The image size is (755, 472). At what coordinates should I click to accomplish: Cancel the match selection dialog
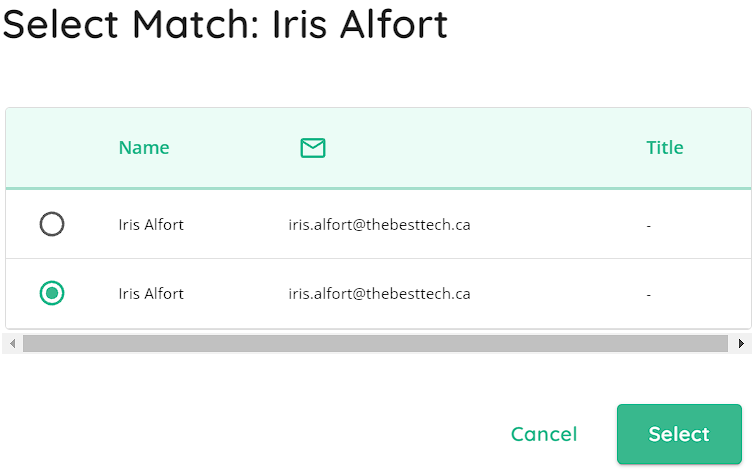pyautogui.click(x=544, y=434)
